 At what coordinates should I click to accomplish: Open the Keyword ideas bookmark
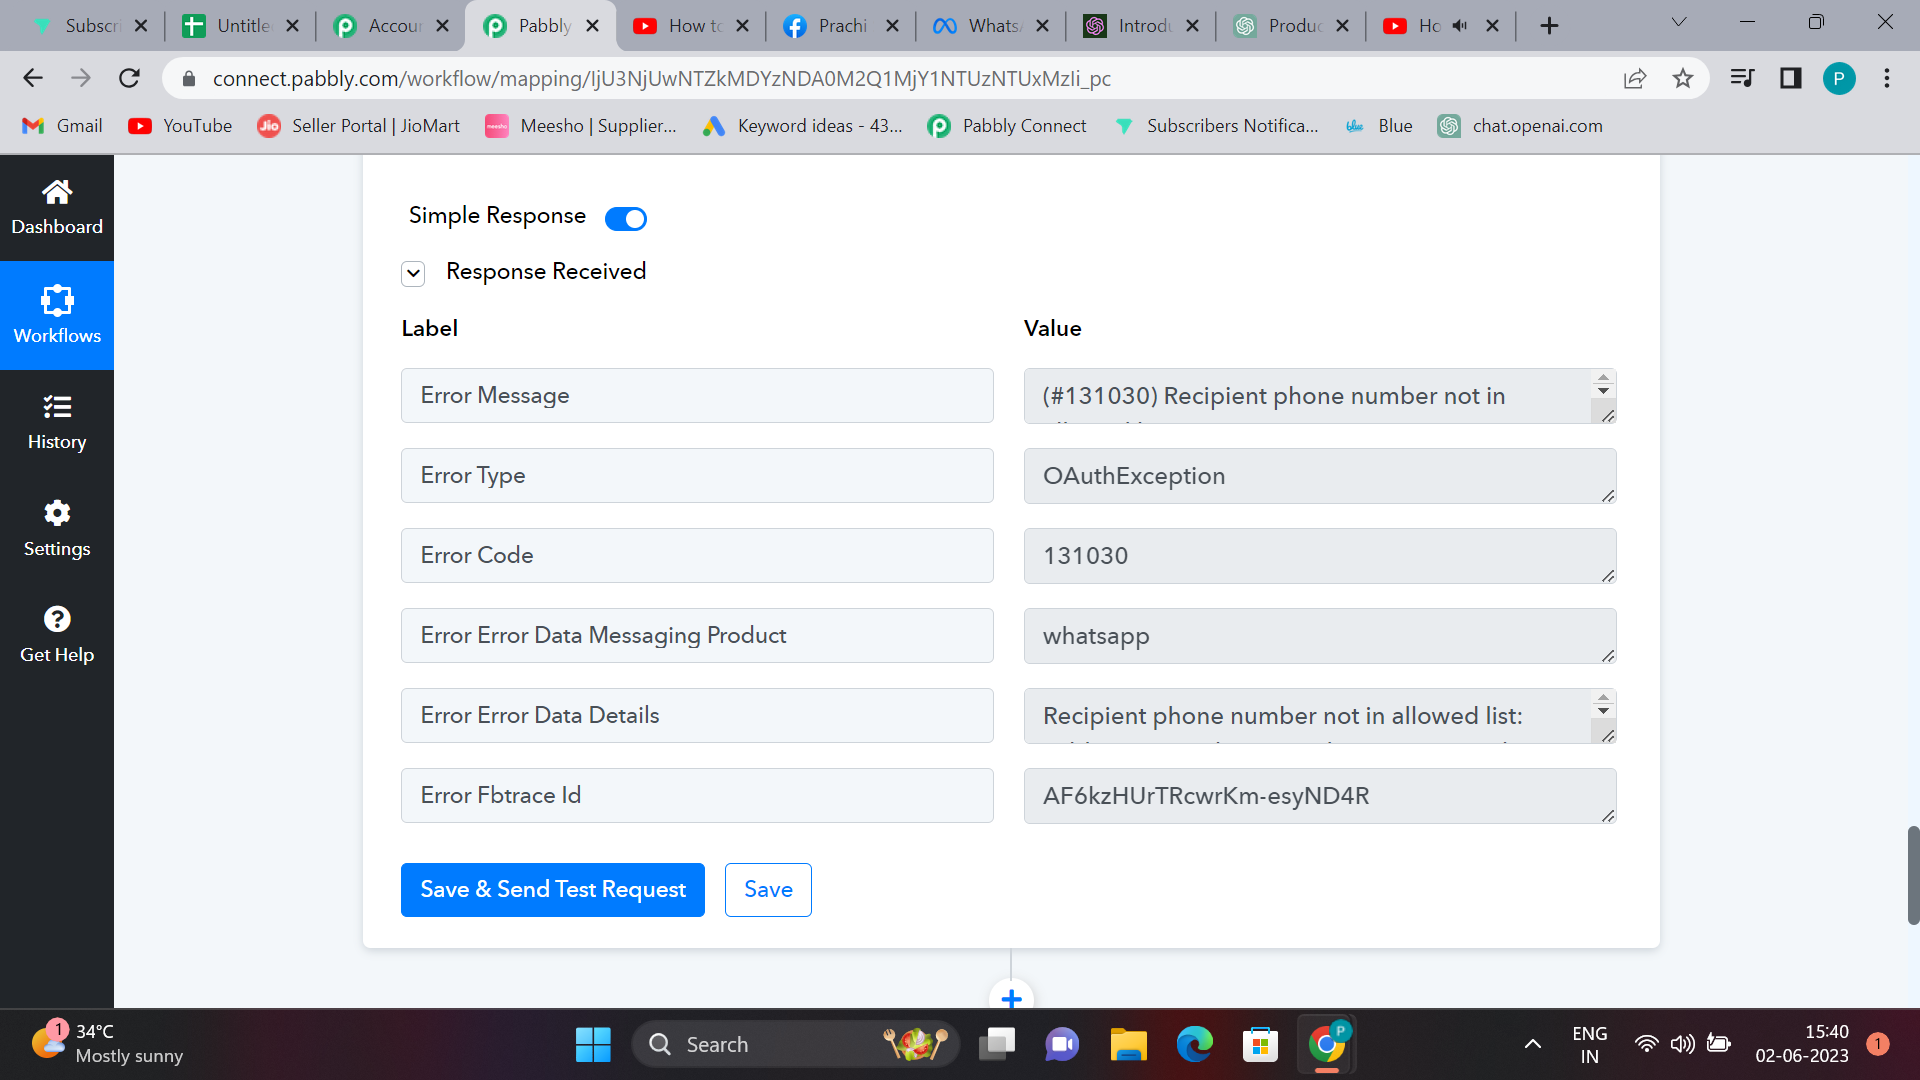point(803,126)
